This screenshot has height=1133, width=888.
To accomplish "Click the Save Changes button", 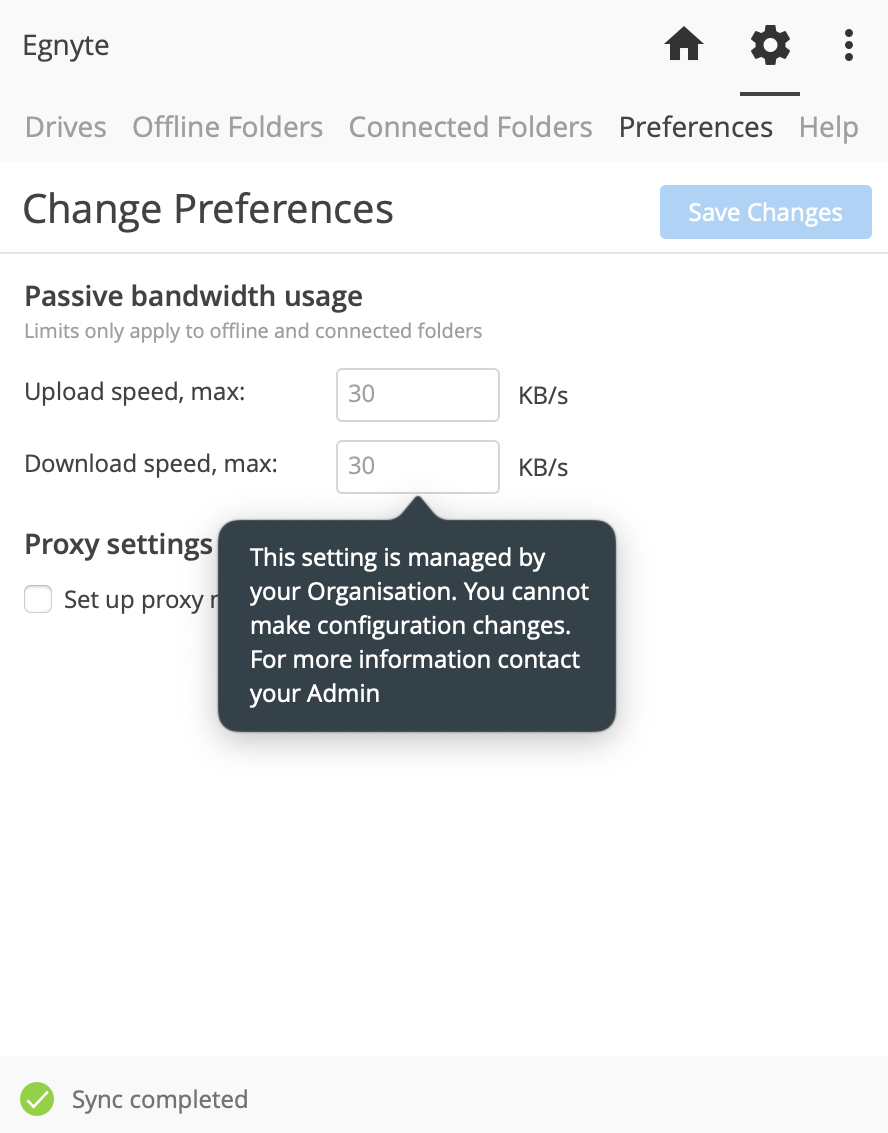I will (x=765, y=212).
